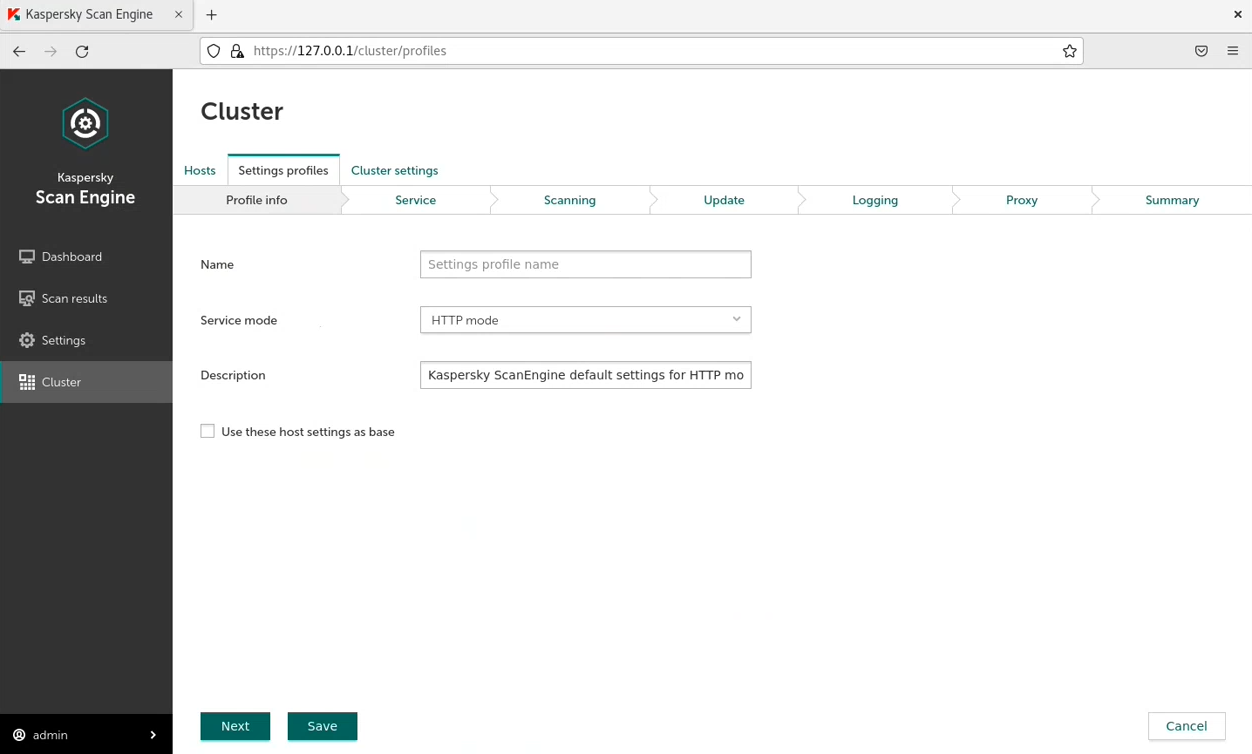Open a new browser tab
The image size is (1252, 754).
pyautogui.click(x=211, y=15)
